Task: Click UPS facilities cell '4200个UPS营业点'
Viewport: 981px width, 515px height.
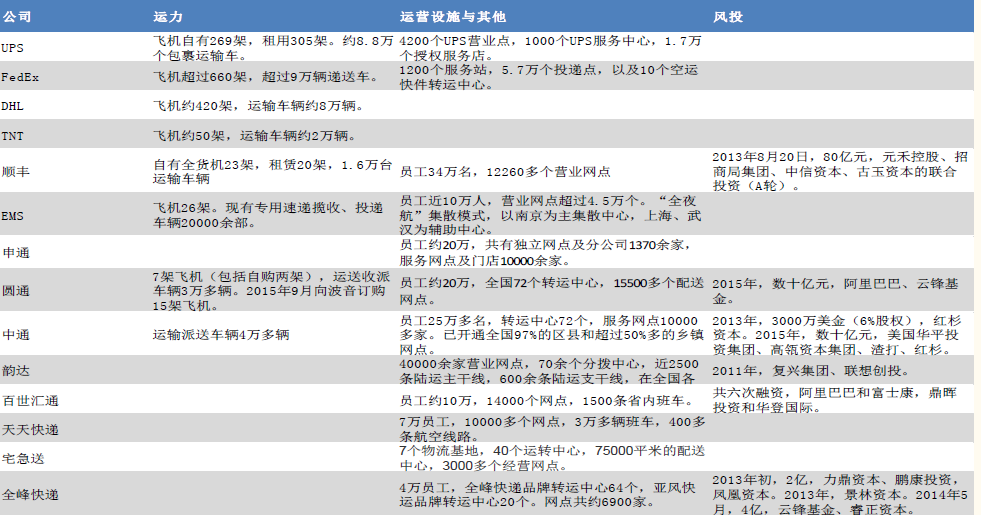Action: [551, 48]
